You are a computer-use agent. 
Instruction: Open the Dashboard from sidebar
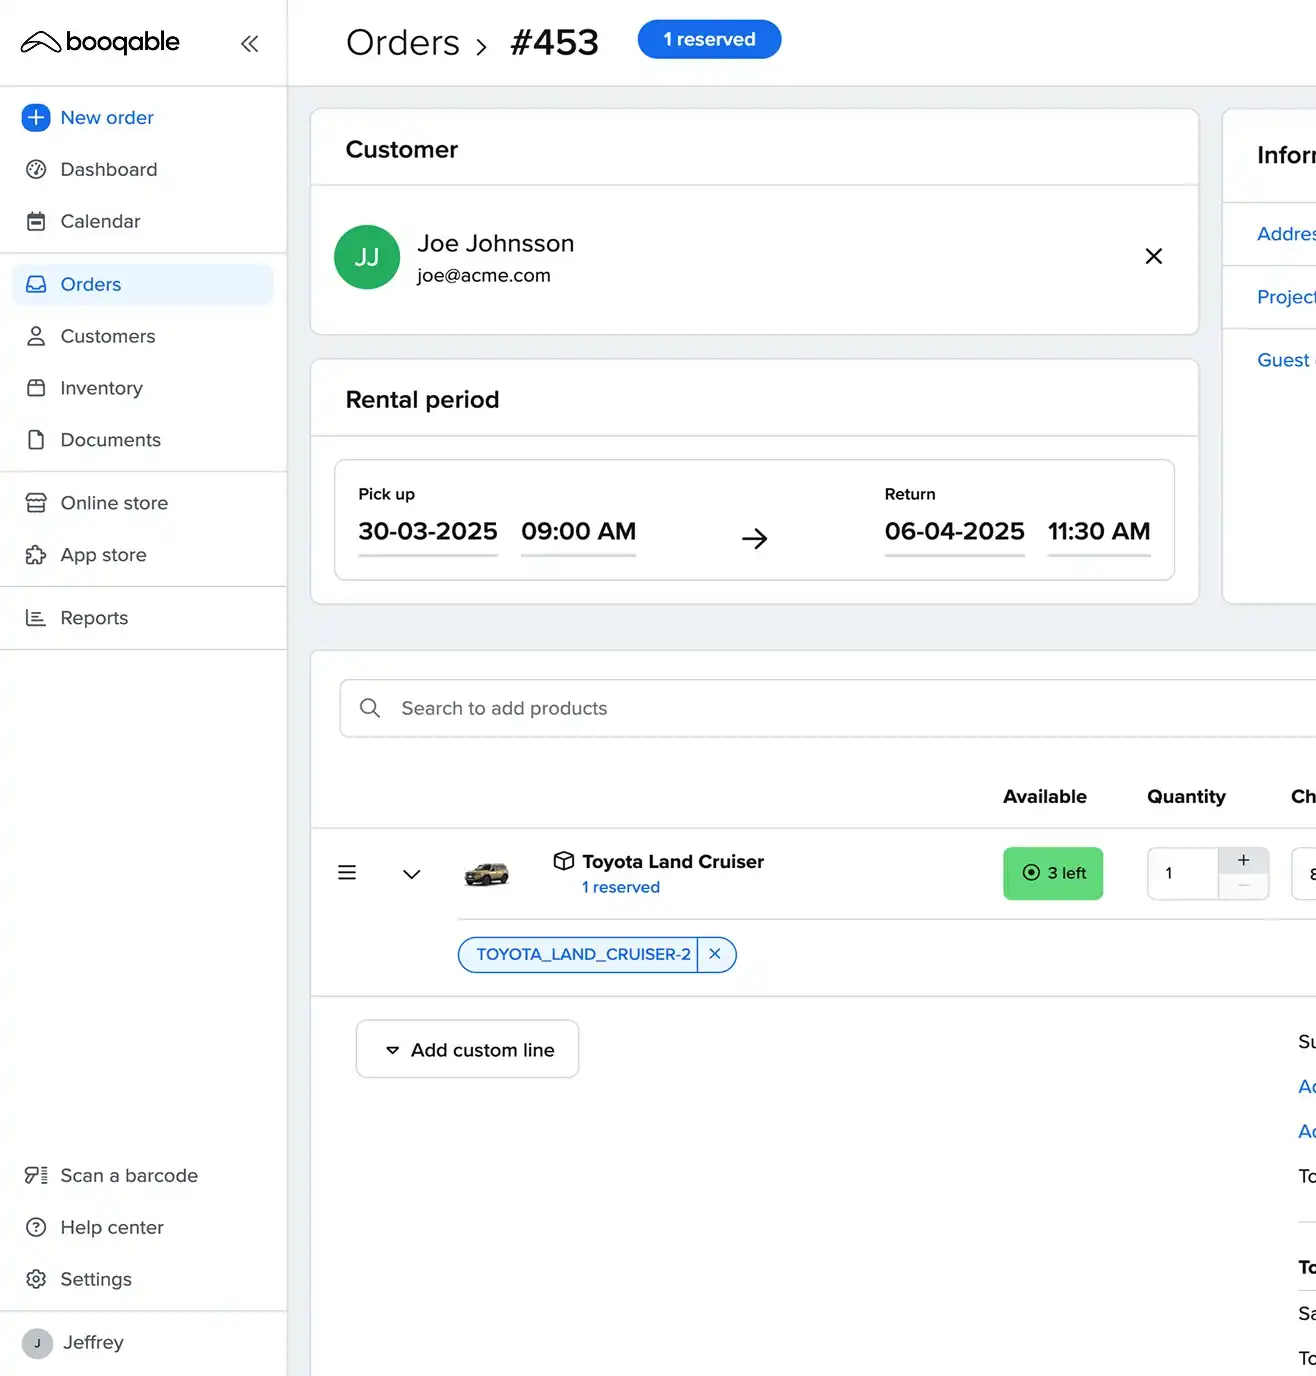(108, 170)
